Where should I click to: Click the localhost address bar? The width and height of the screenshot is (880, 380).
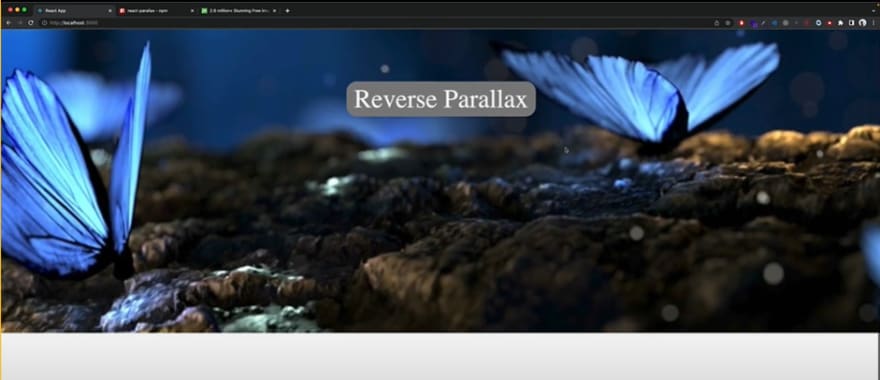click(x=387, y=22)
